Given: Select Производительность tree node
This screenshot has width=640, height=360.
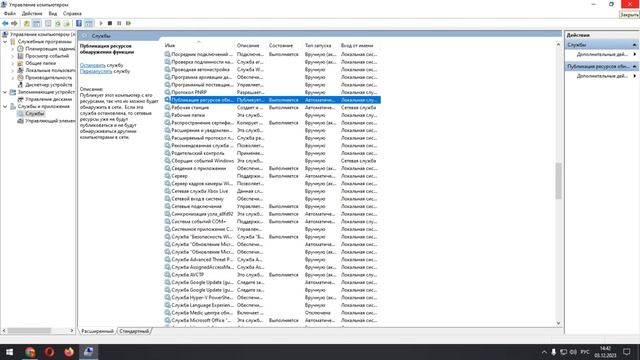Looking at the screenshot, I should (x=44, y=78).
